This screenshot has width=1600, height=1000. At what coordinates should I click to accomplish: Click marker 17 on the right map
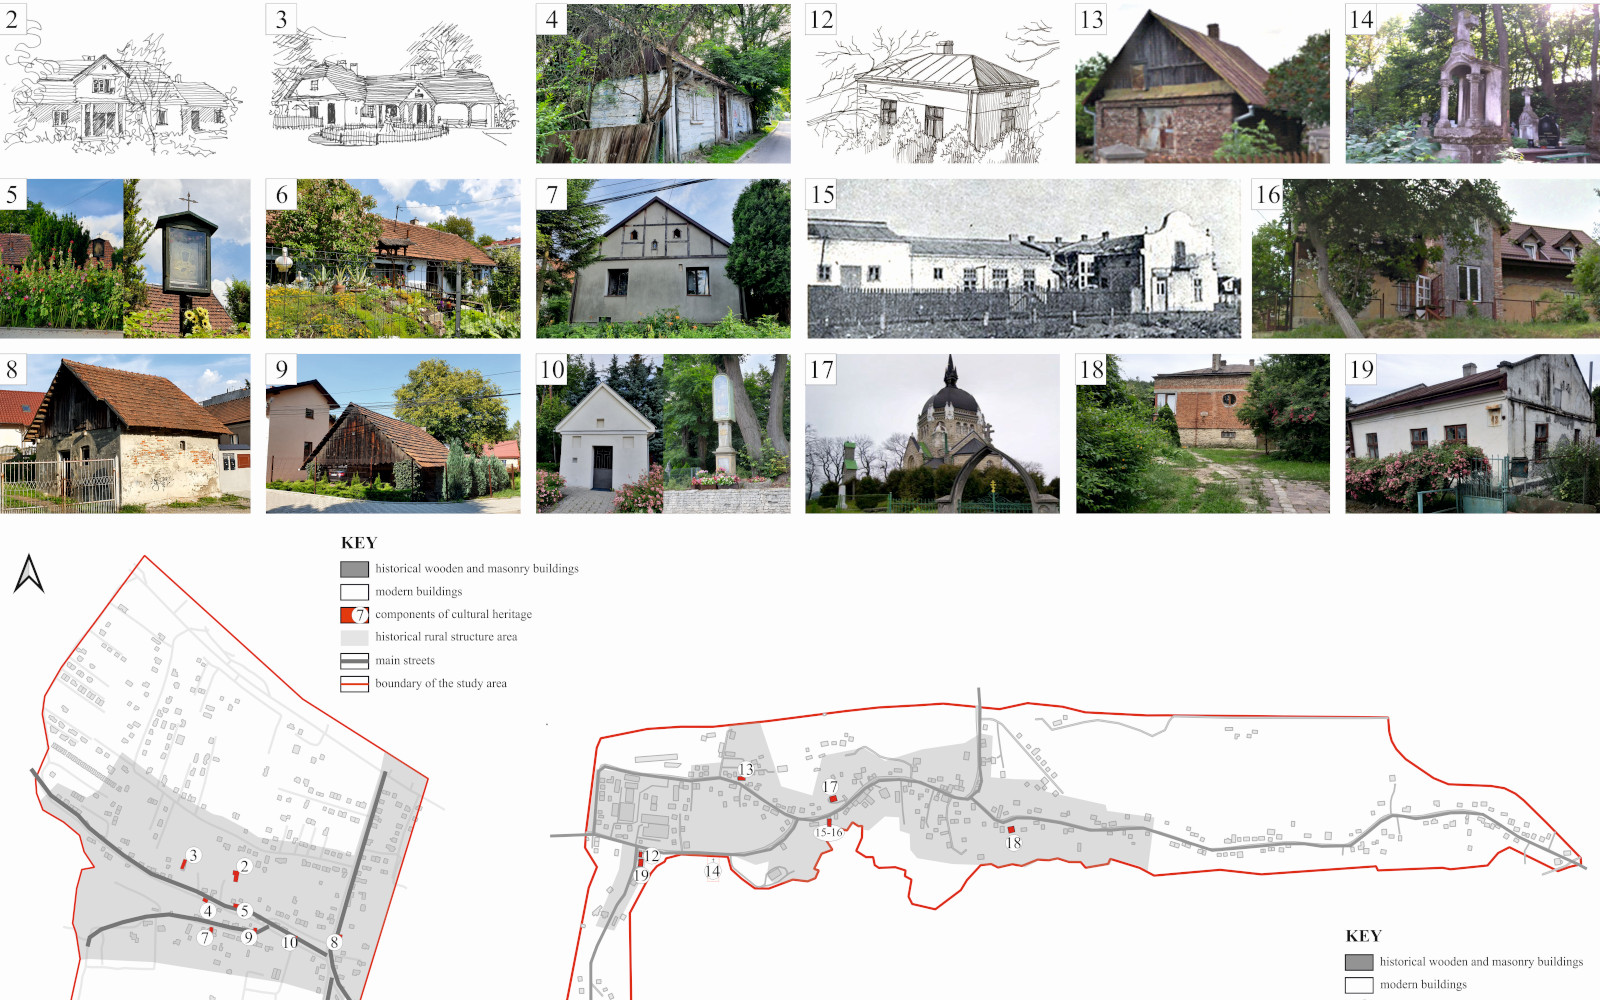pyautogui.click(x=830, y=788)
